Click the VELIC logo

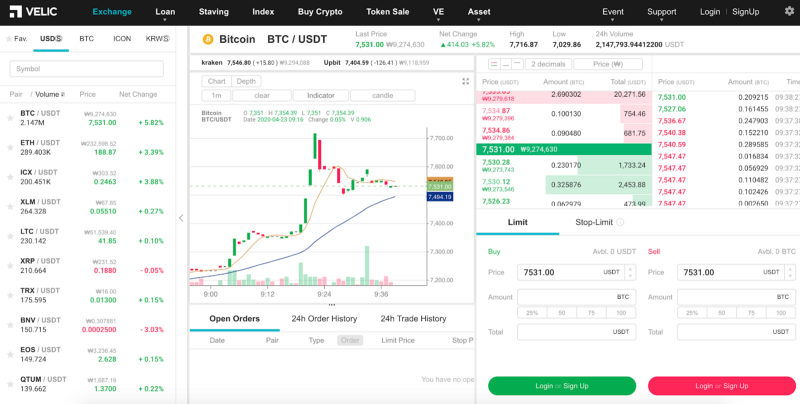[x=33, y=12]
